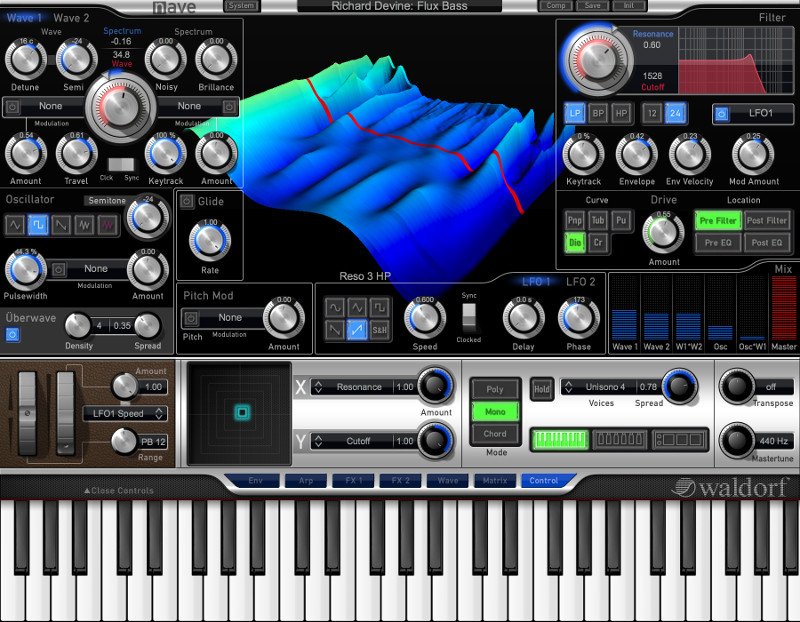Click the pitch bend wheel

click(28, 413)
